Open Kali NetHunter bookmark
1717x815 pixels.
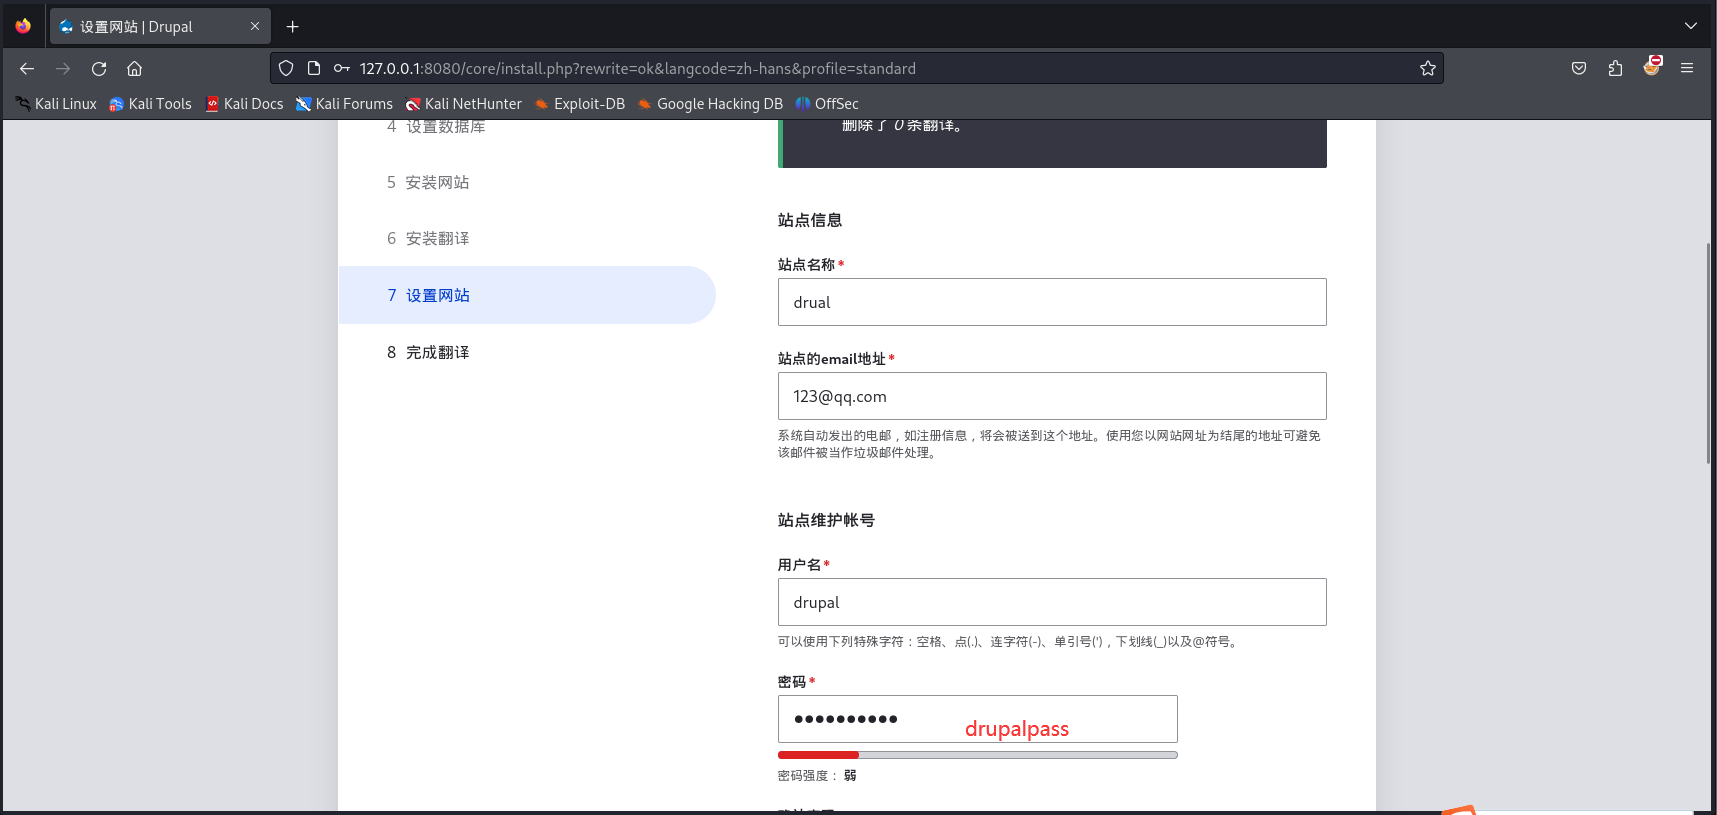click(x=463, y=104)
